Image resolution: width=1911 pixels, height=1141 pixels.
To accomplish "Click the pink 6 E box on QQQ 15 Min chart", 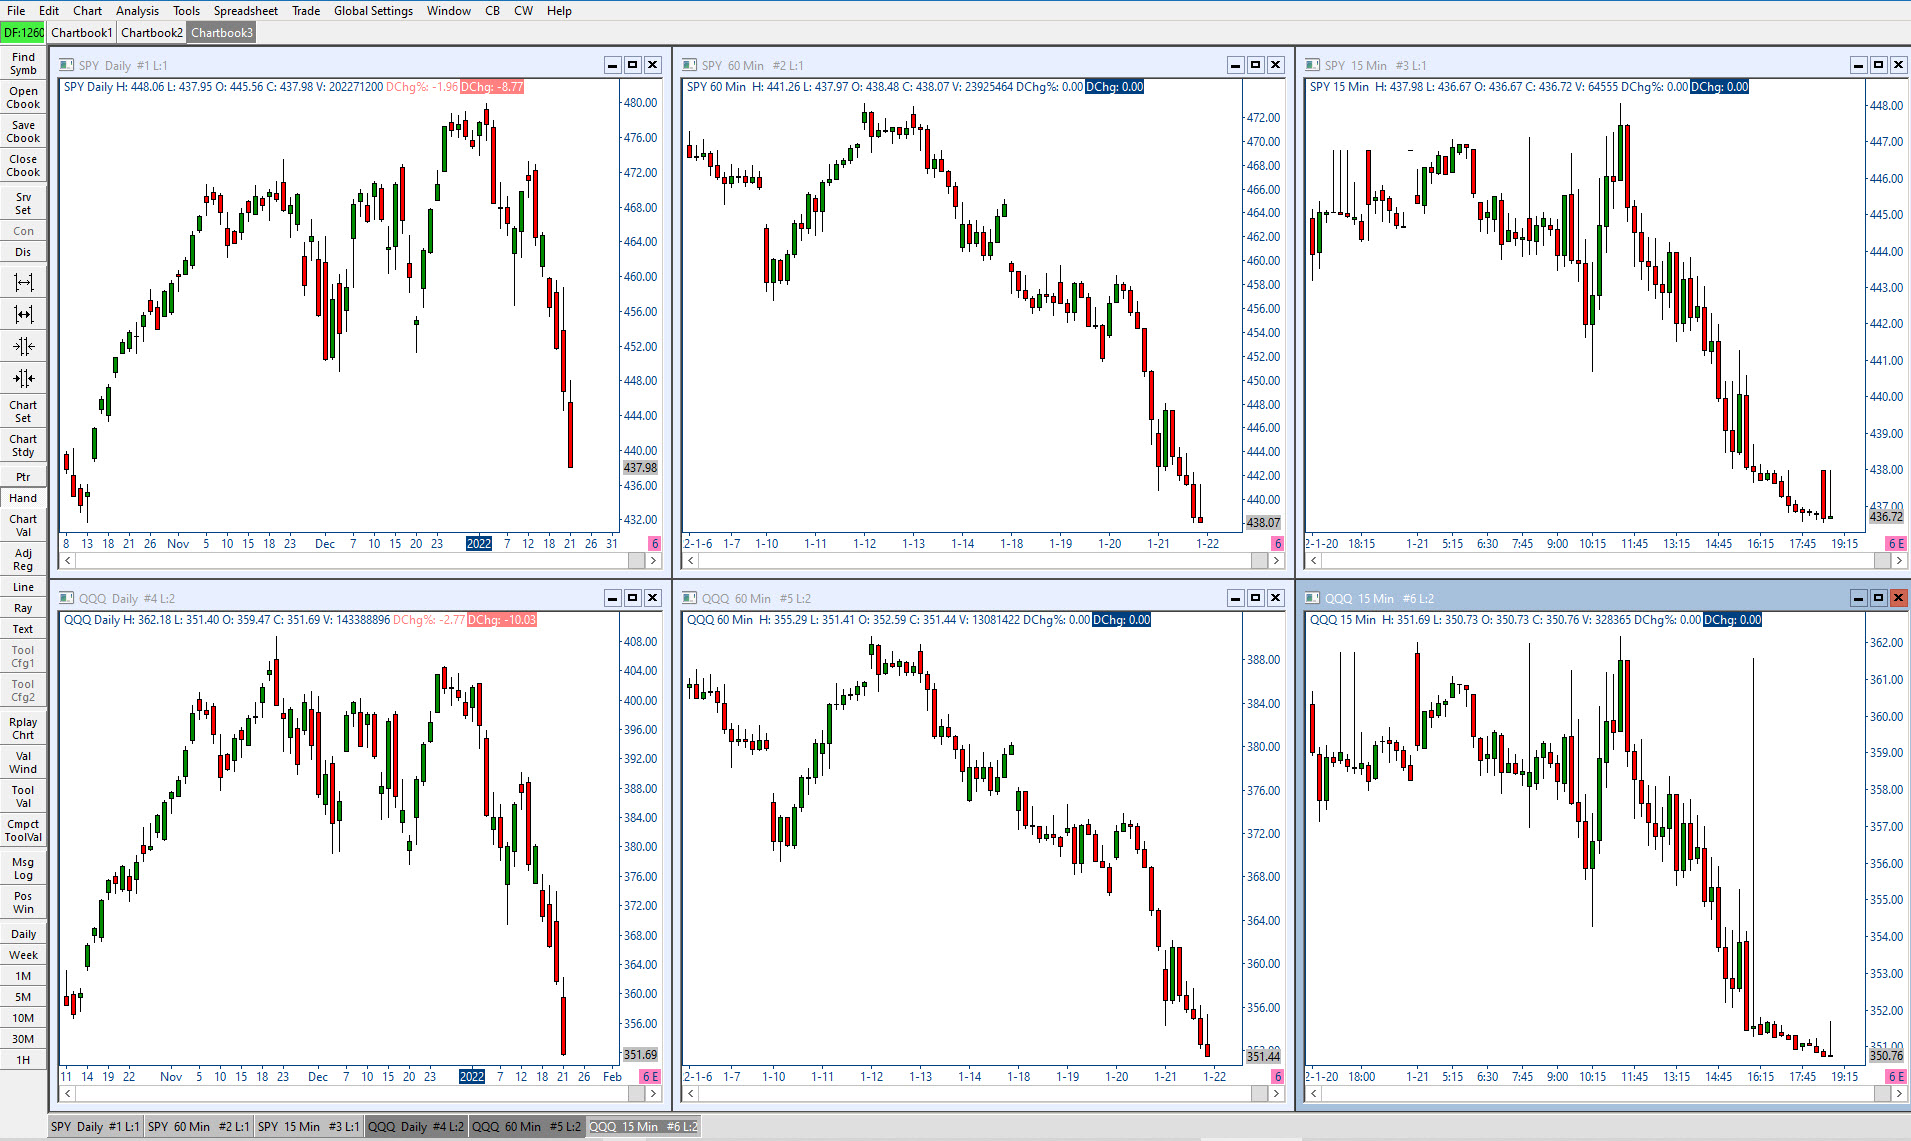I will 1896,1076.
